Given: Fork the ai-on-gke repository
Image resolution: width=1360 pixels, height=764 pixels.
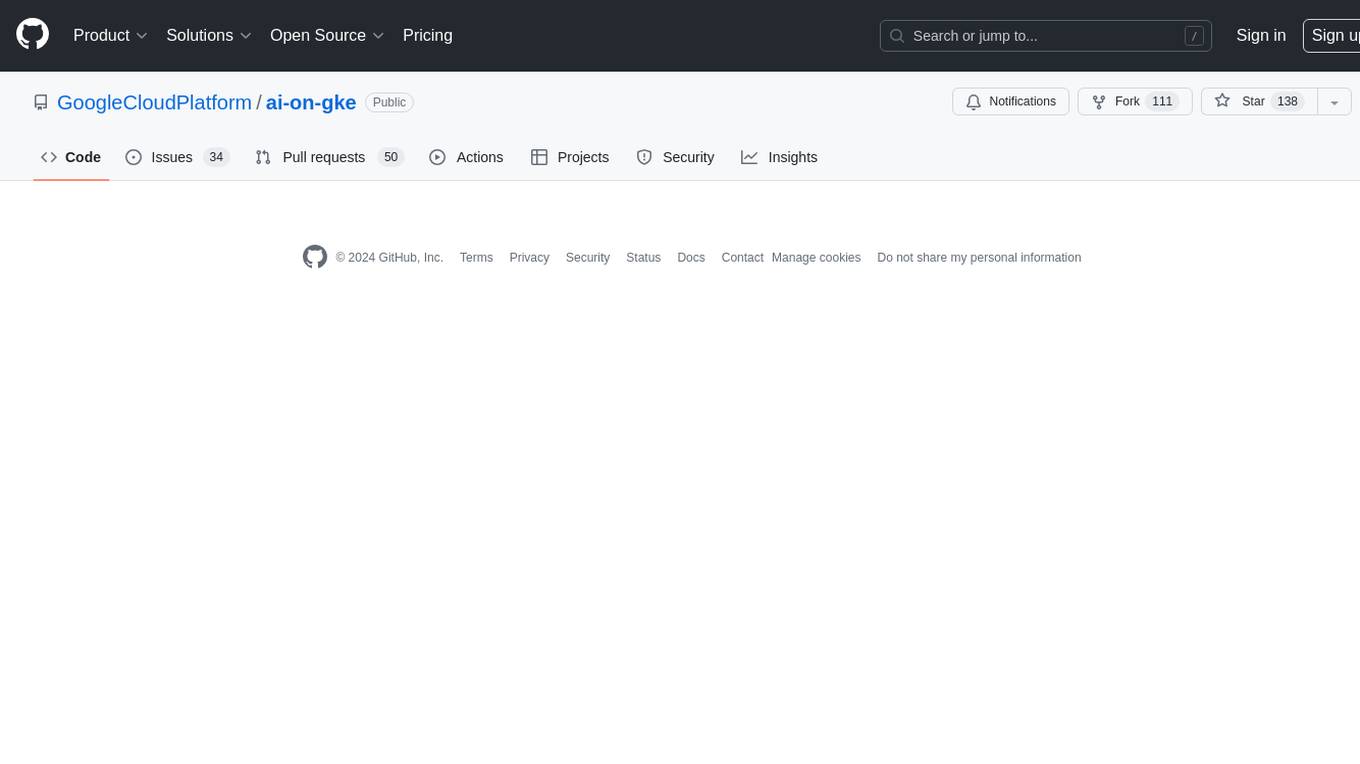Looking at the screenshot, I should click(x=1134, y=102).
